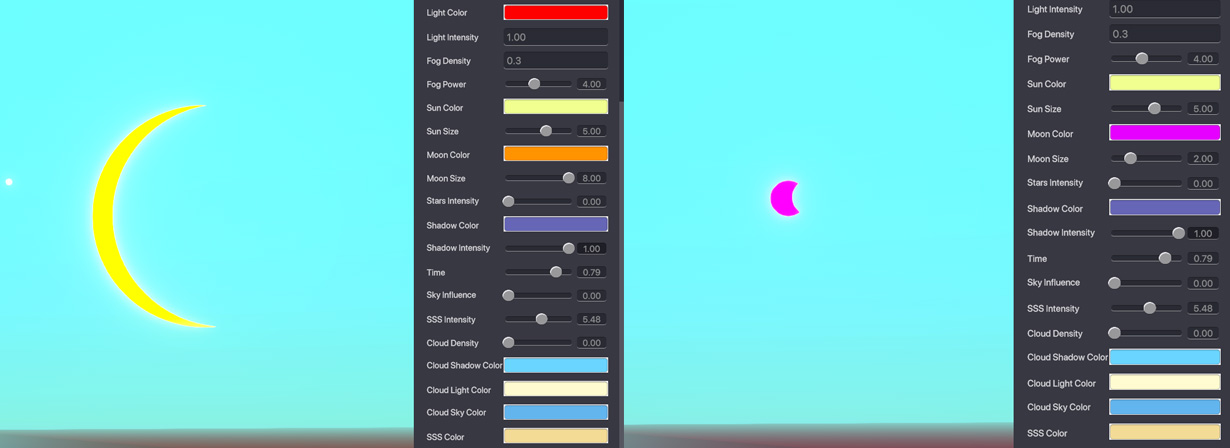1230x448 pixels.
Task: Click the scrollbar beside the red Light Color swatch
Action: 620,50
